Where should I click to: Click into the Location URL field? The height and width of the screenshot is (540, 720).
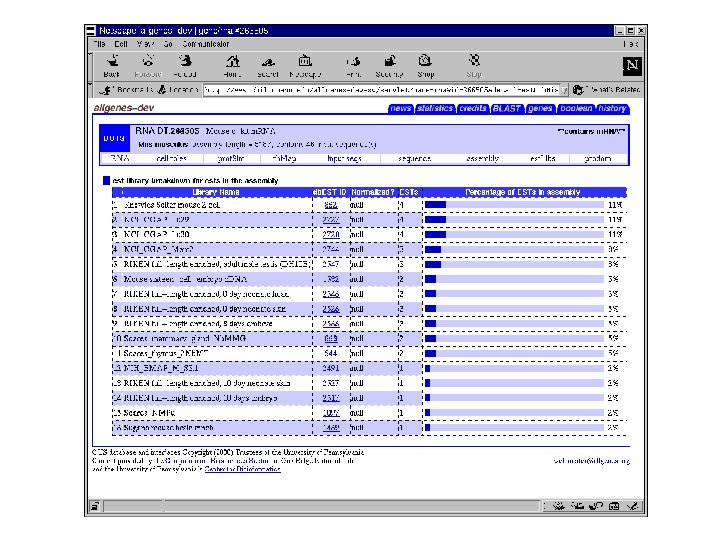point(382,90)
